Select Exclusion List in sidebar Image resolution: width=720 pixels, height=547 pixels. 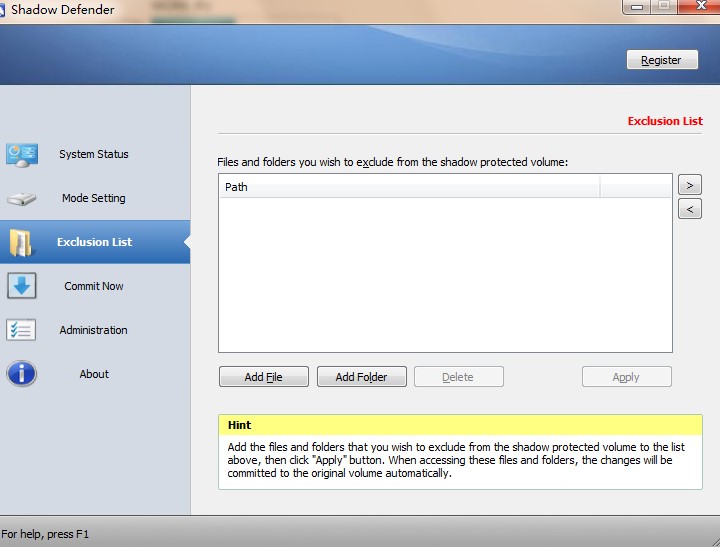click(x=94, y=242)
